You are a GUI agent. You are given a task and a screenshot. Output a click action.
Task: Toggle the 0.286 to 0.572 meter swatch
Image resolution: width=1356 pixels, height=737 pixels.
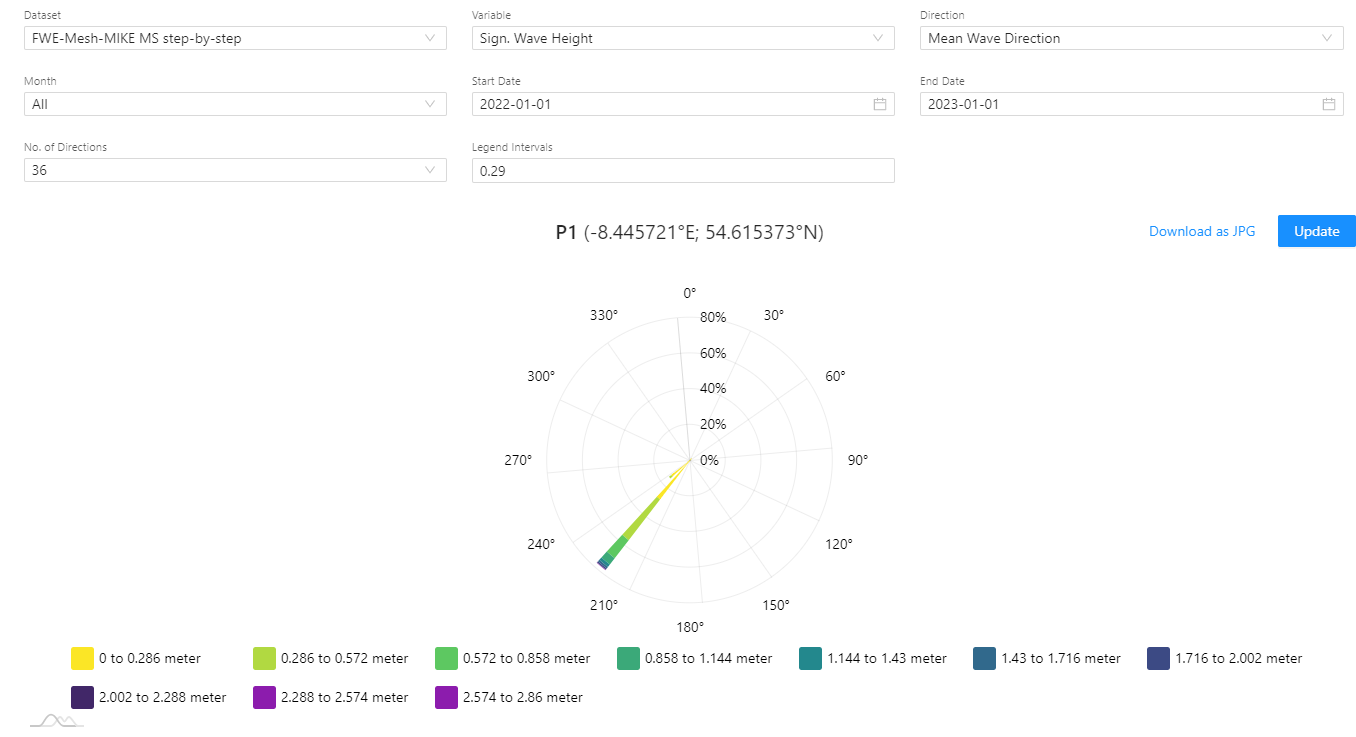coord(265,658)
